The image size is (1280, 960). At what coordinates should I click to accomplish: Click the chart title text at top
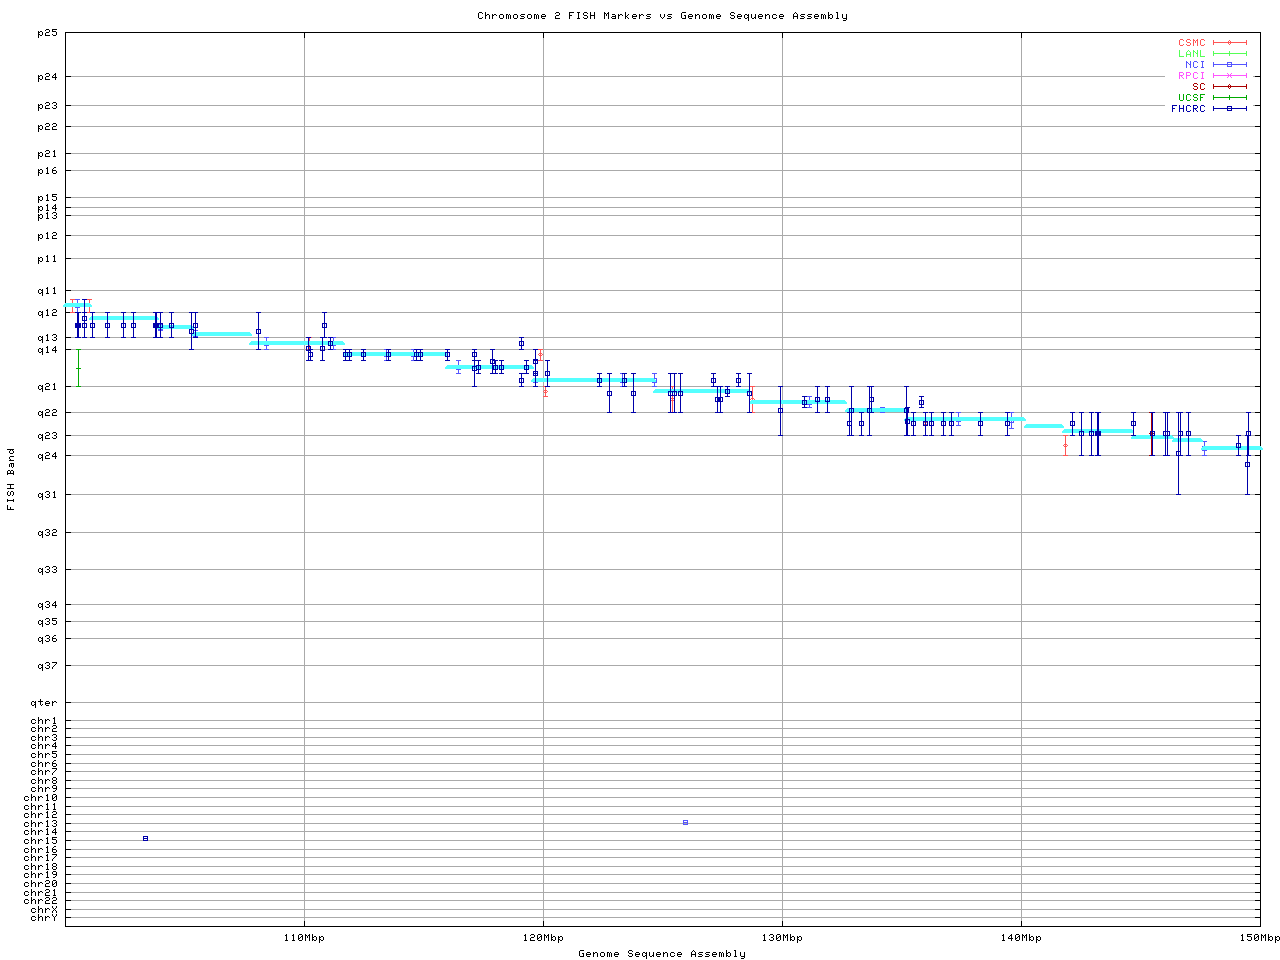click(x=662, y=16)
